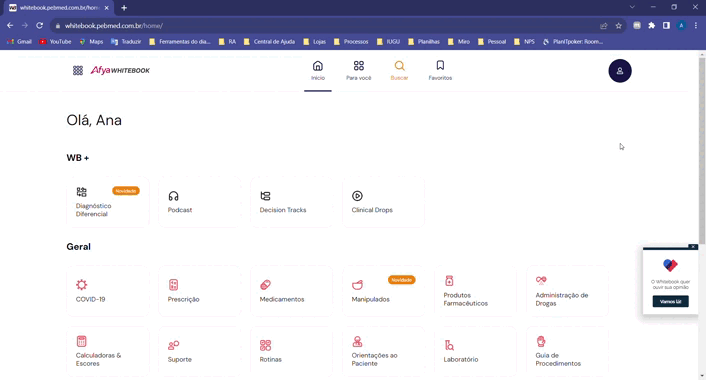
Task: Open the Manipulados card
Action: 384,291
